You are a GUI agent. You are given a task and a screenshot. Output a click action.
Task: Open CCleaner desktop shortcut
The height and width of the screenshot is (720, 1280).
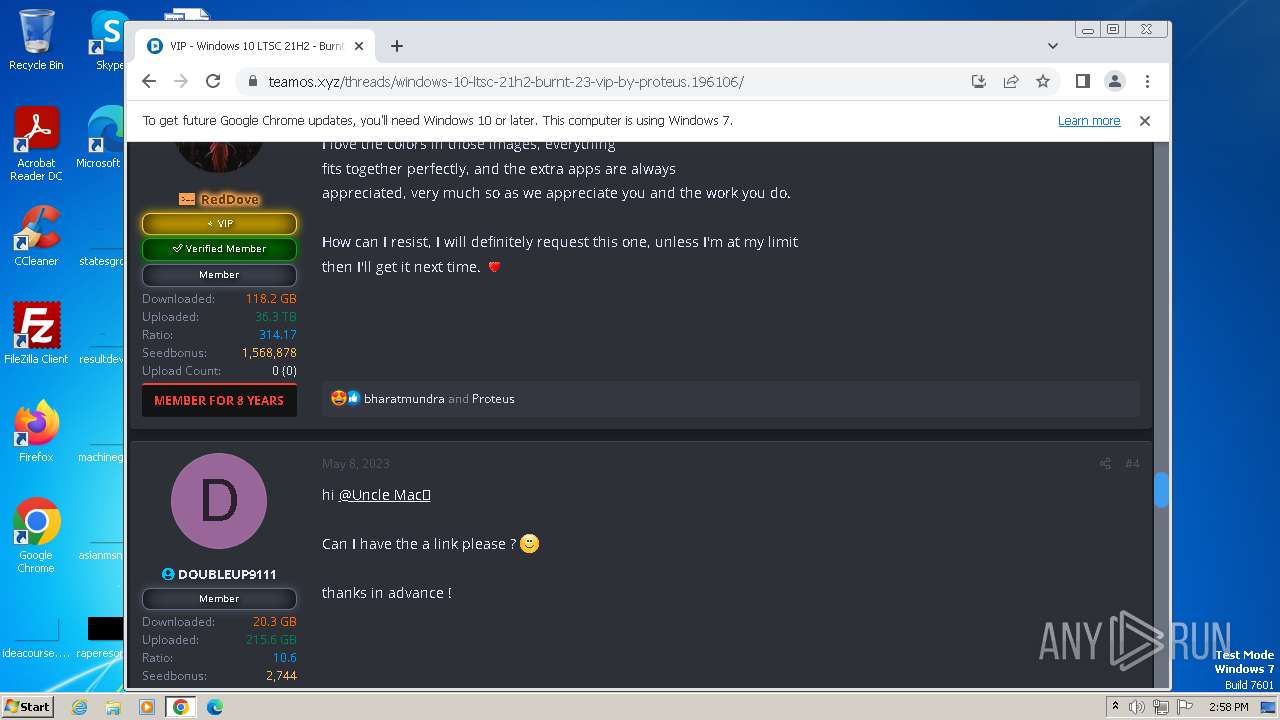(x=36, y=236)
